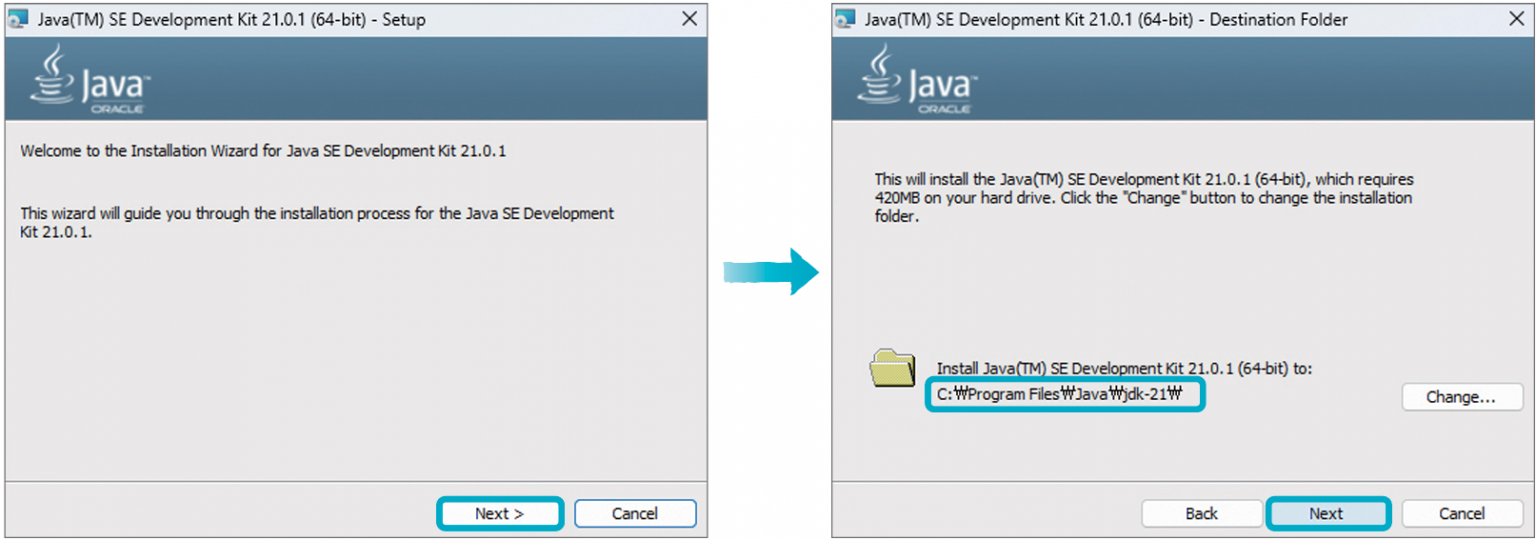This screenshot has height=540, width=1536.
Task: Click the Destination Folder window title text
Action: click(1106, 19)
